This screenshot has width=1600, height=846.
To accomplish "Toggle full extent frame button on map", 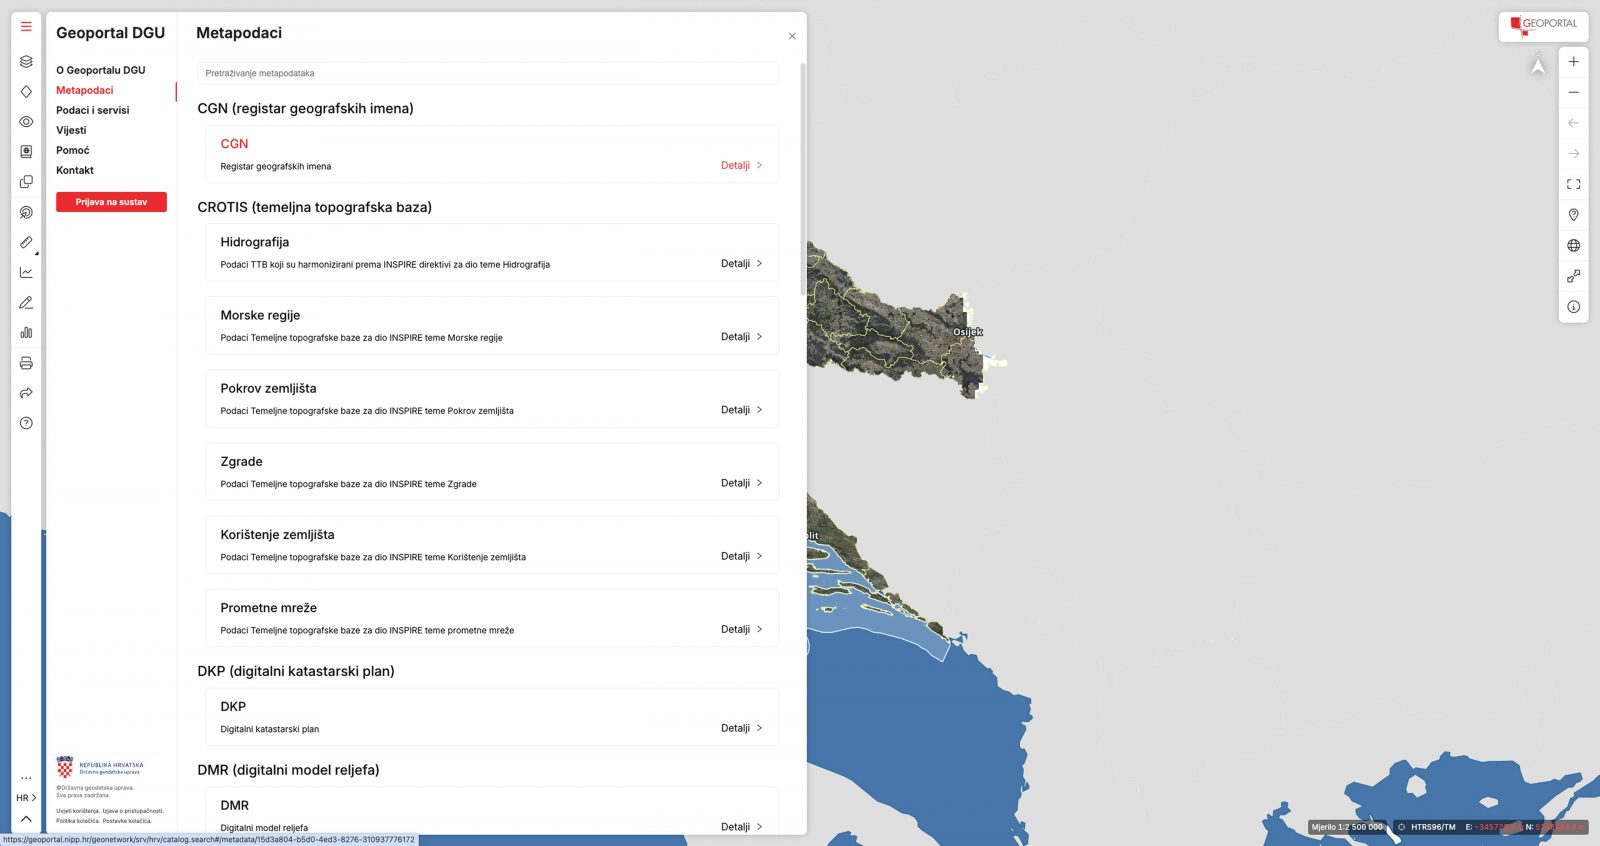I will coord(1573,184).
